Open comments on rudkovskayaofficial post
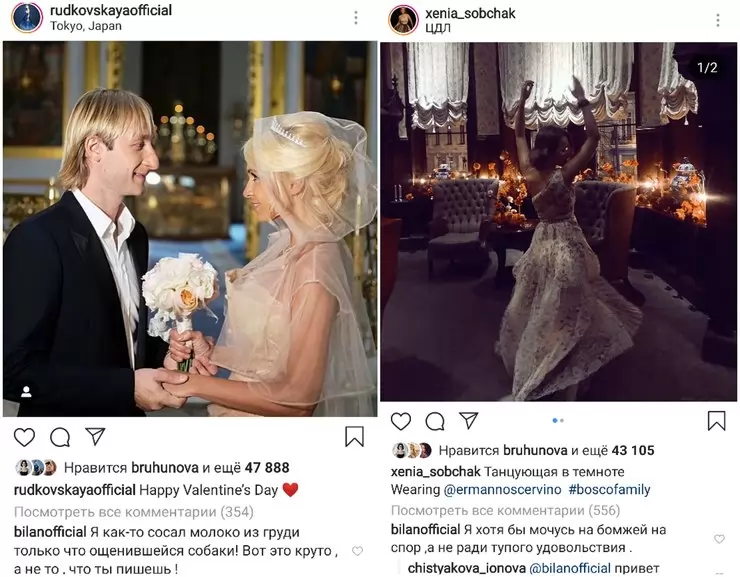This screenshot has height=577, width=740. pyautogui.click(x=60, y=437)
